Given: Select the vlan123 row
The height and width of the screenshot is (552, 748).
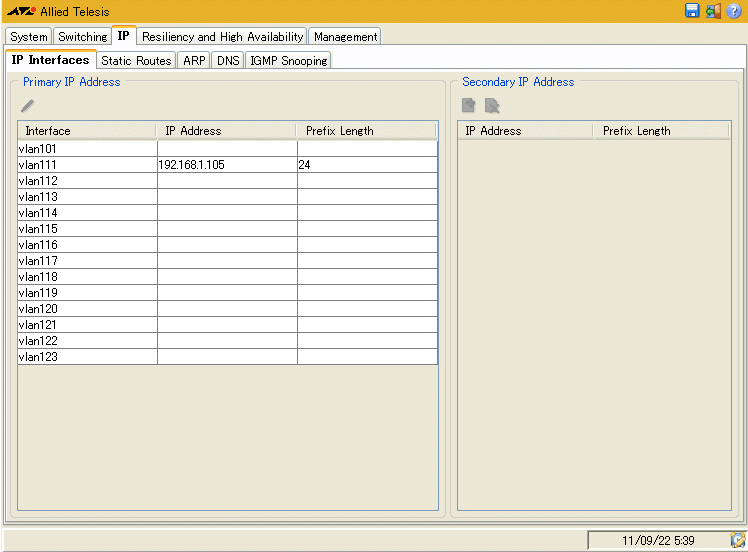Looking at the screenshot, I should 228,356.
